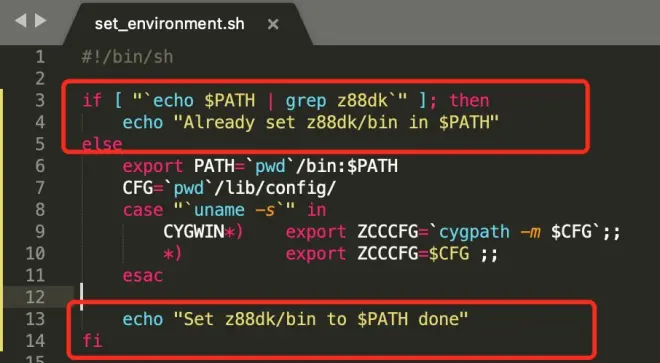Go to previous tab with left arrow
660x363 pixels.
click(x=20, y=20)
